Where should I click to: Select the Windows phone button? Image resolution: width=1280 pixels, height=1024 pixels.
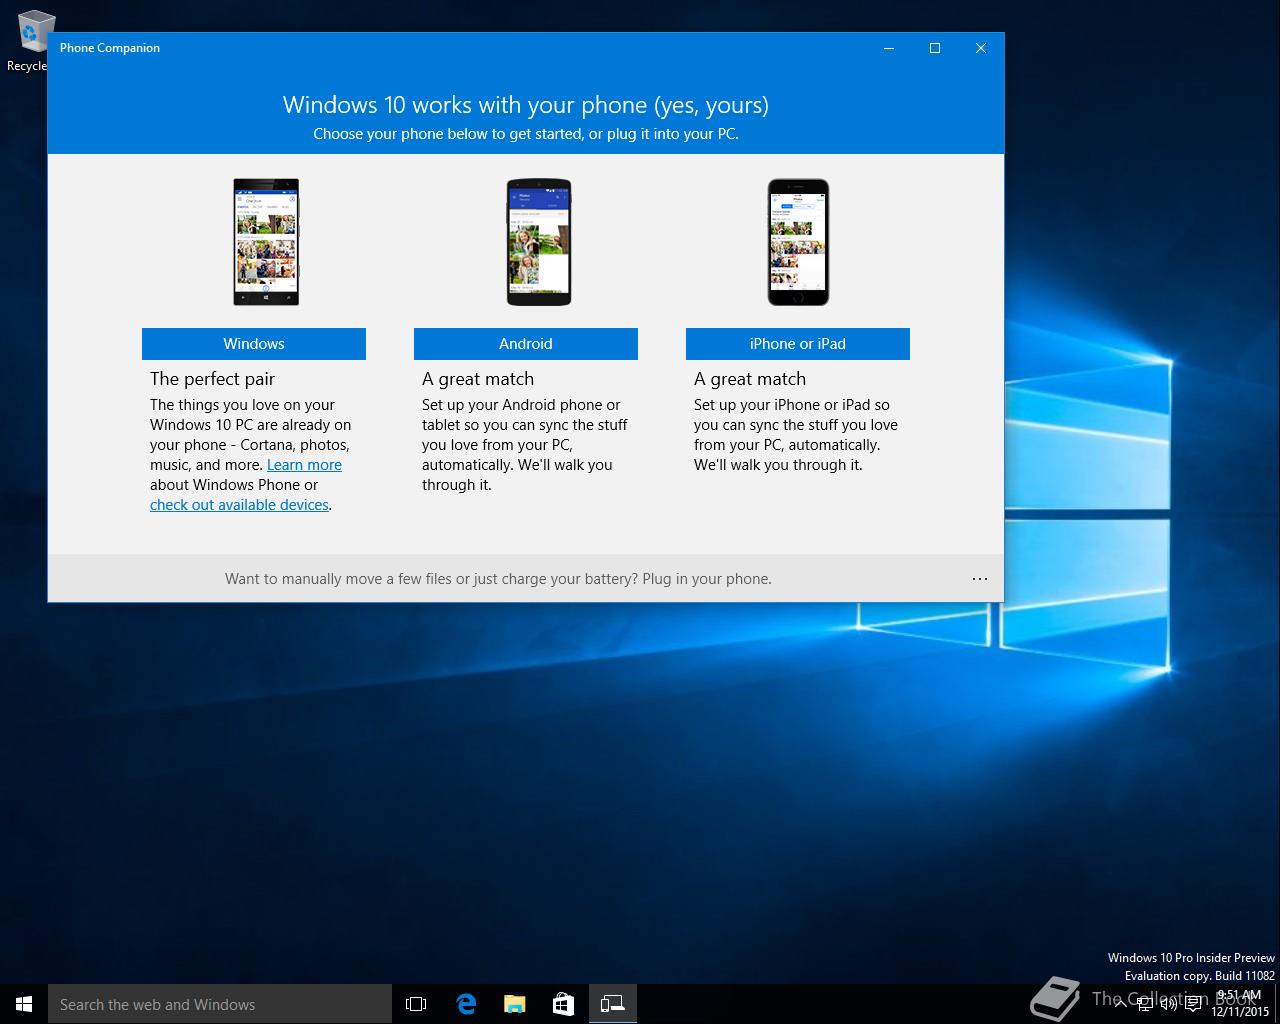(254, 344)
